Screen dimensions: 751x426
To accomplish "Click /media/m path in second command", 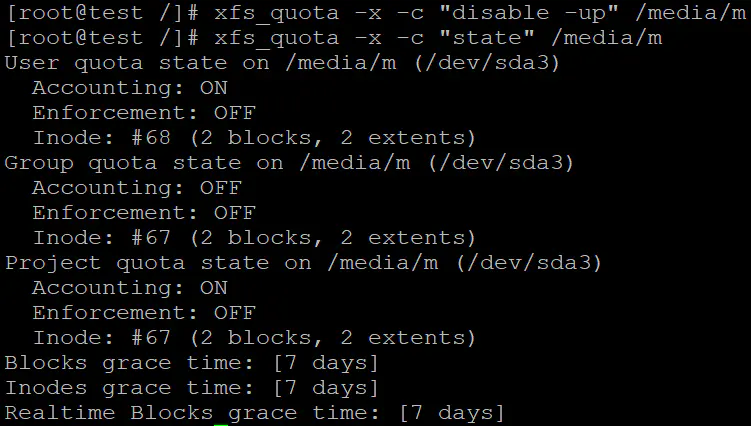I will pos(607,38).
